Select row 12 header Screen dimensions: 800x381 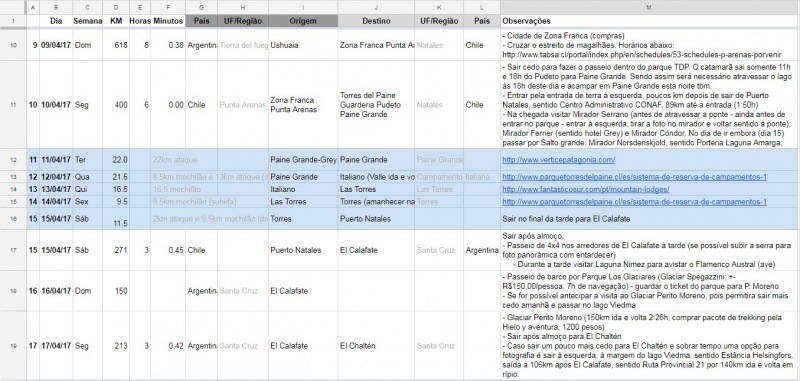(x=13, y=160)
